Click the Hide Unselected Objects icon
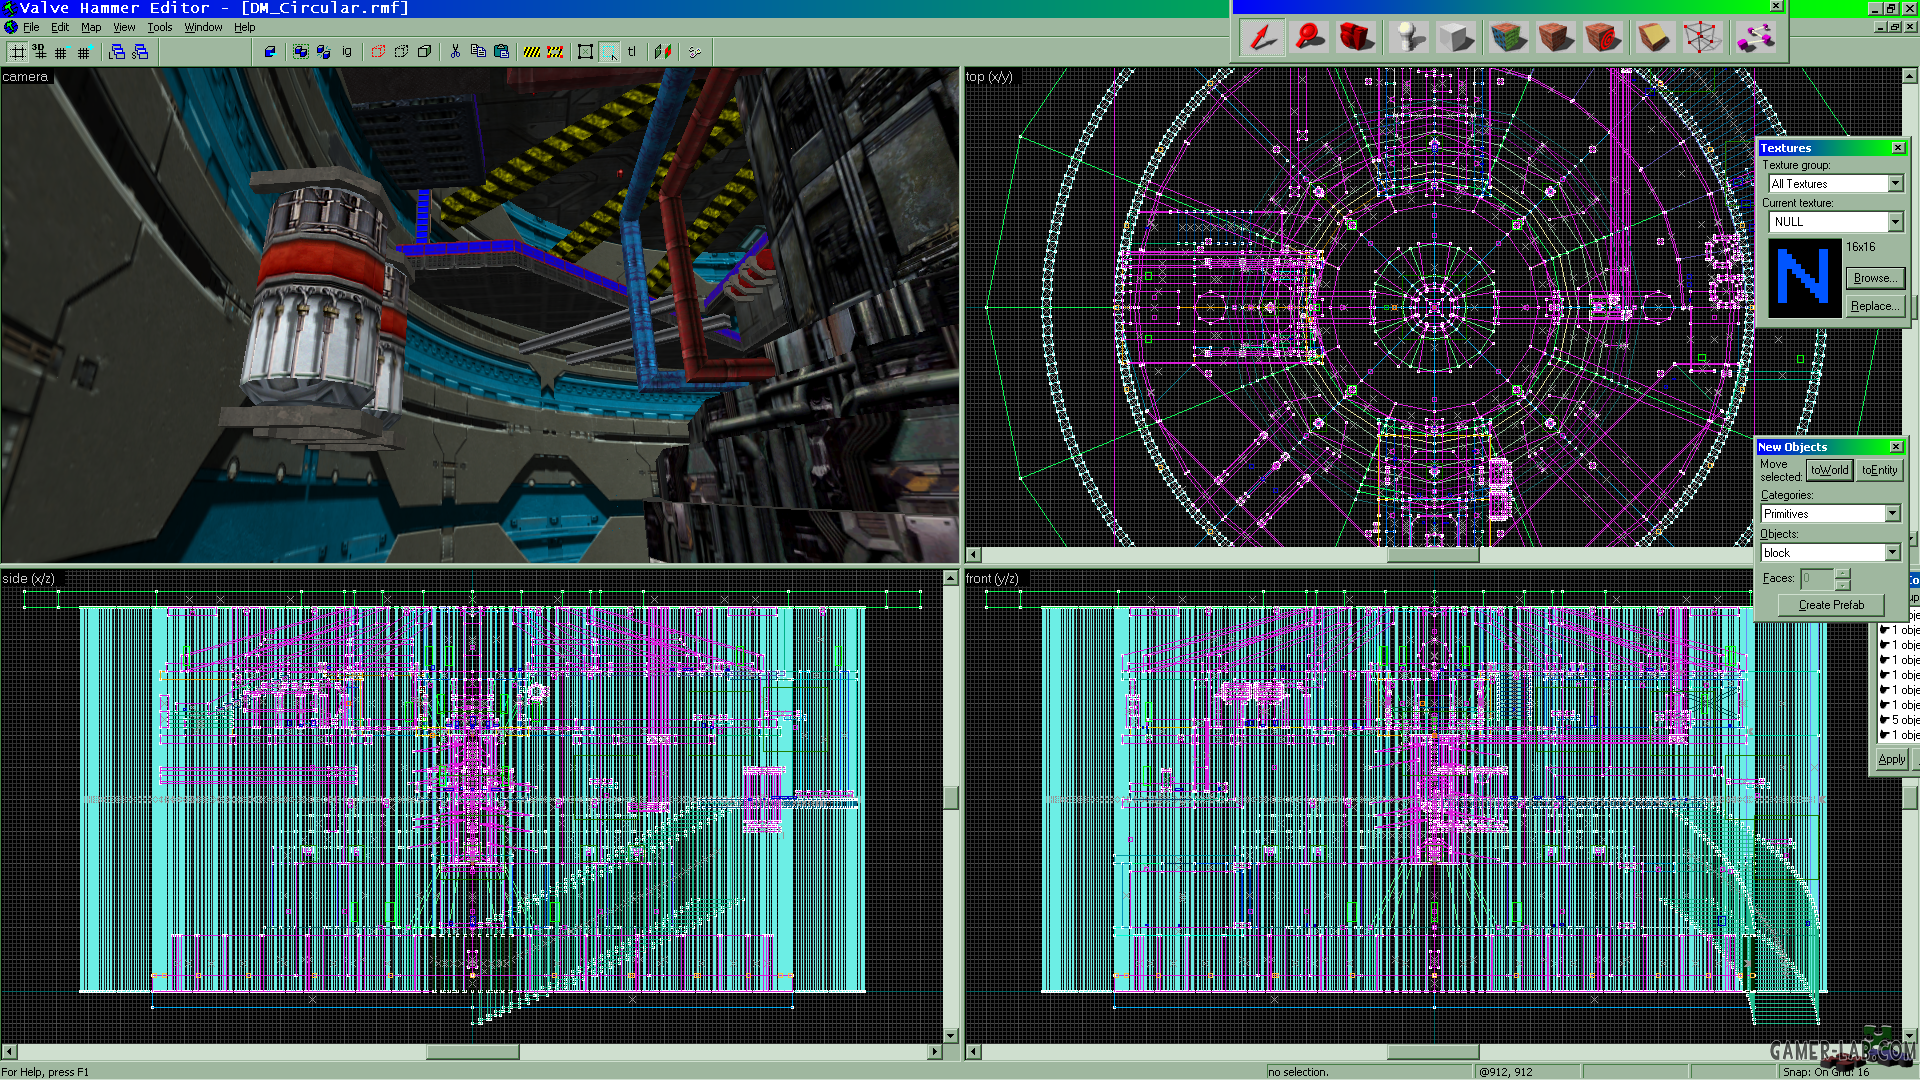Screen dimensions: 1920x1080 401,52
